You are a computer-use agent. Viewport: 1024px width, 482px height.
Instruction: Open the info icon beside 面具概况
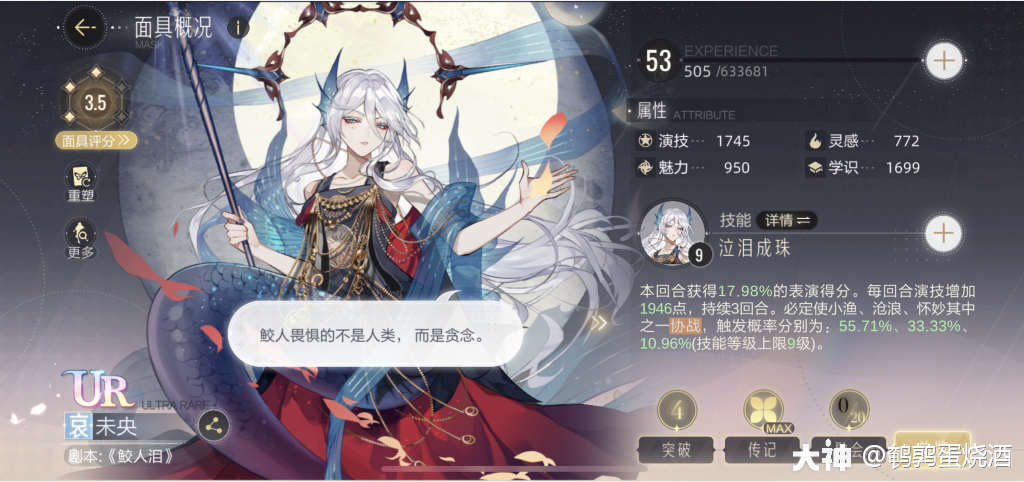click(x=238, y=27)
